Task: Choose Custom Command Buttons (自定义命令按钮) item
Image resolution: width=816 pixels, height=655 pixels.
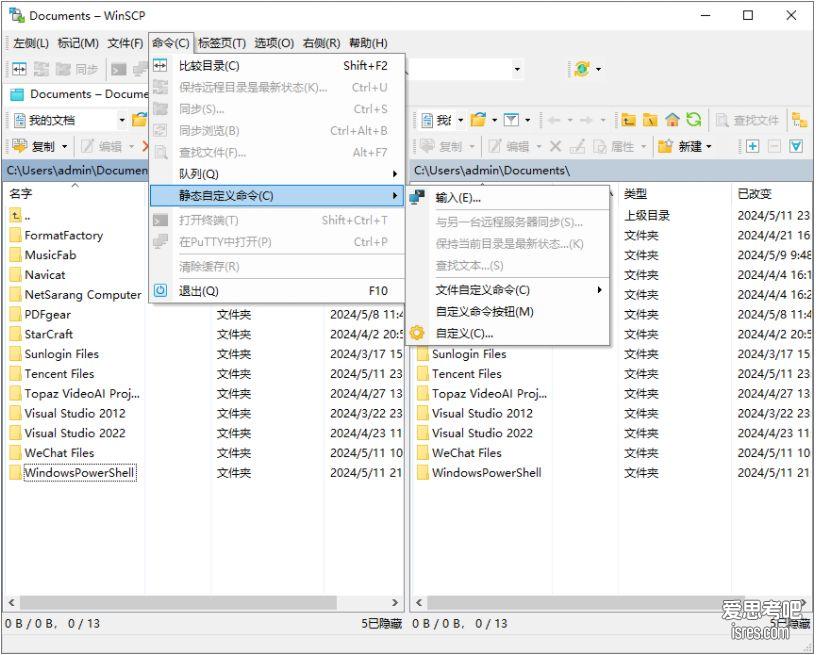Action: tap(508, 312)
